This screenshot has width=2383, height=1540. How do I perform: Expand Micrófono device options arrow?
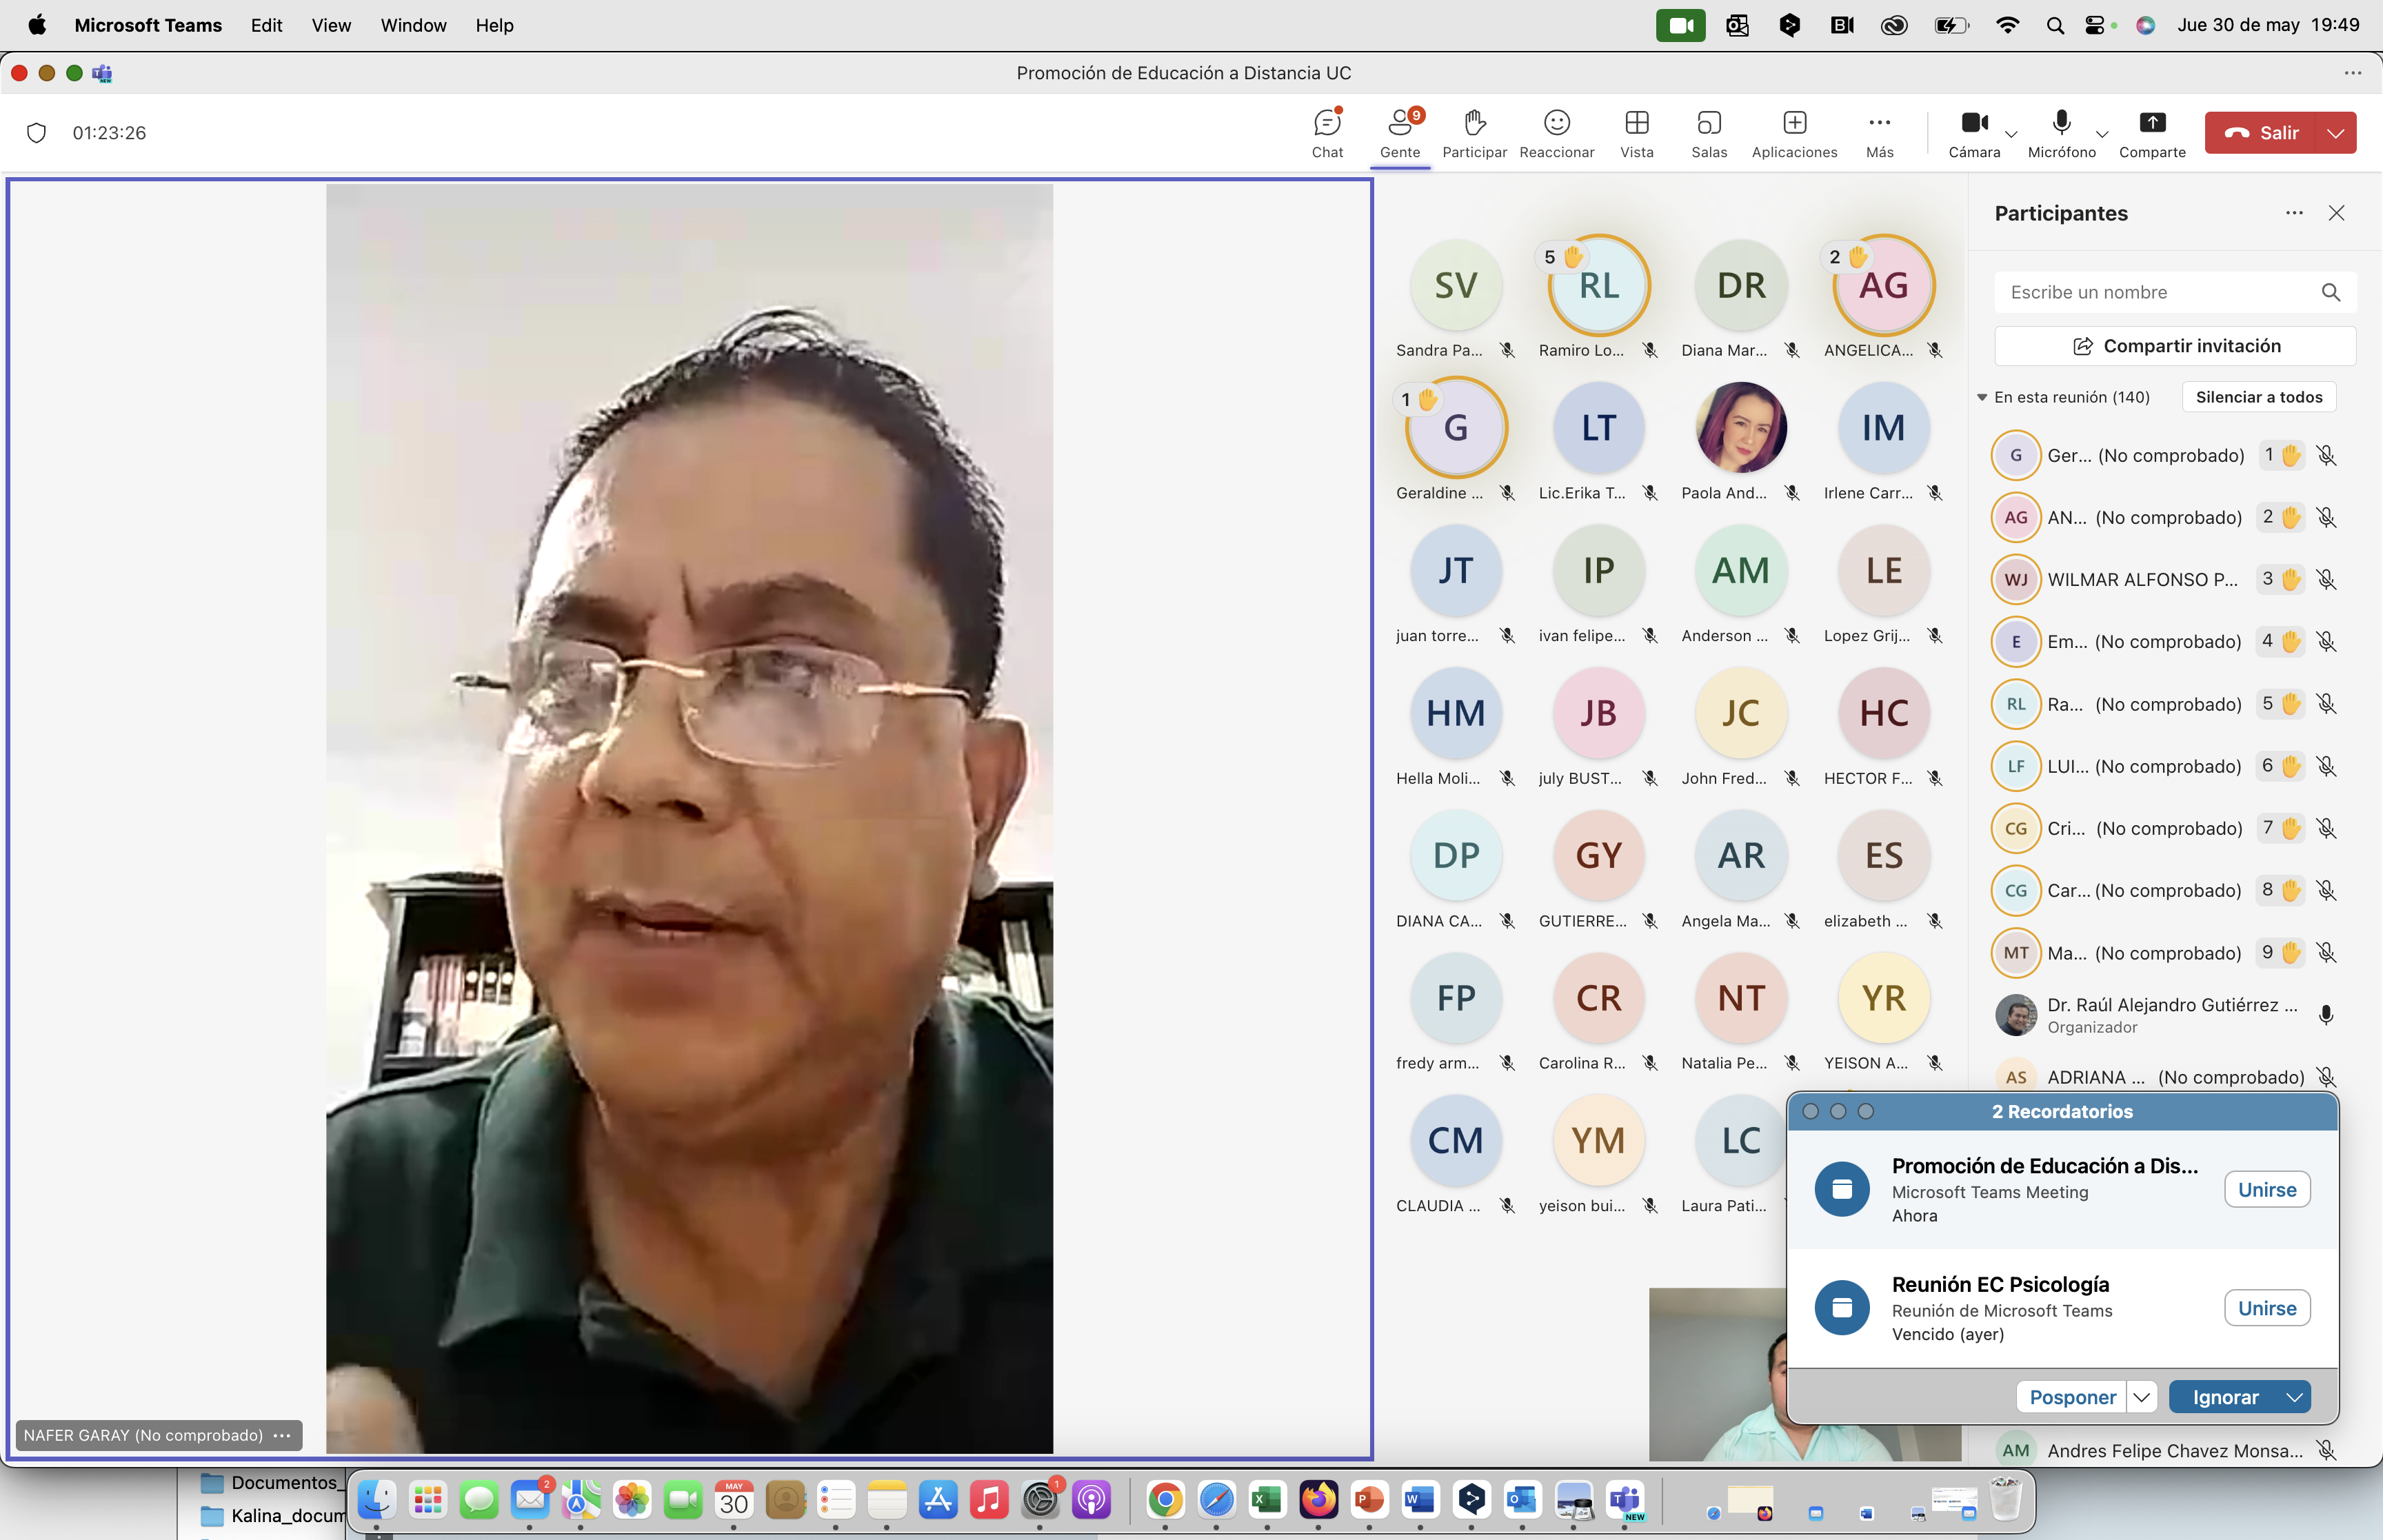point(2102,133)
